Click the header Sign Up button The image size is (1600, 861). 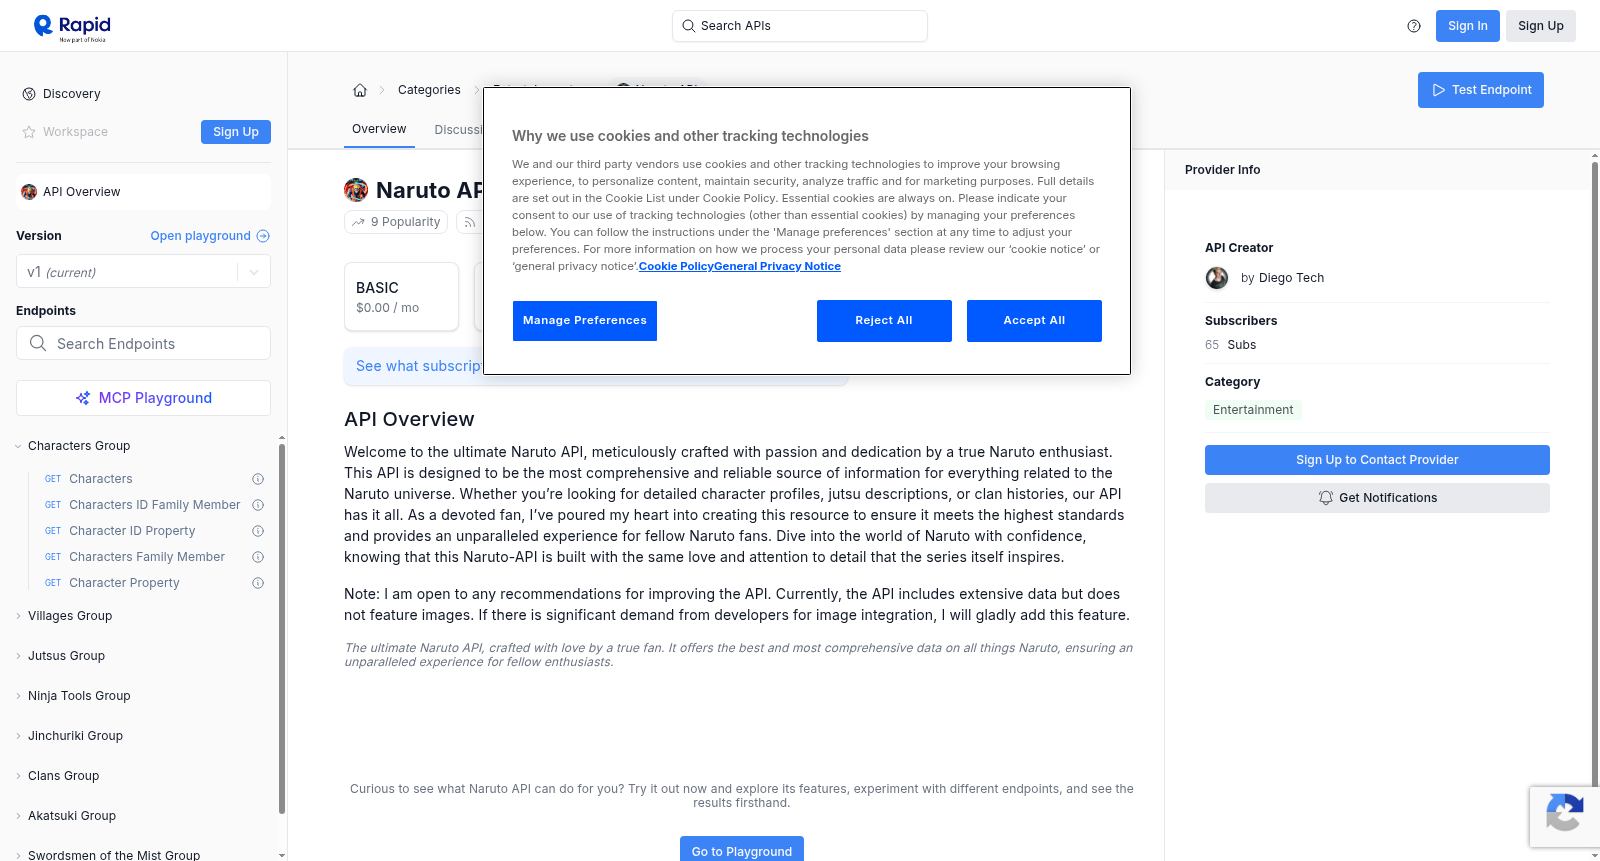point(1541,26)
